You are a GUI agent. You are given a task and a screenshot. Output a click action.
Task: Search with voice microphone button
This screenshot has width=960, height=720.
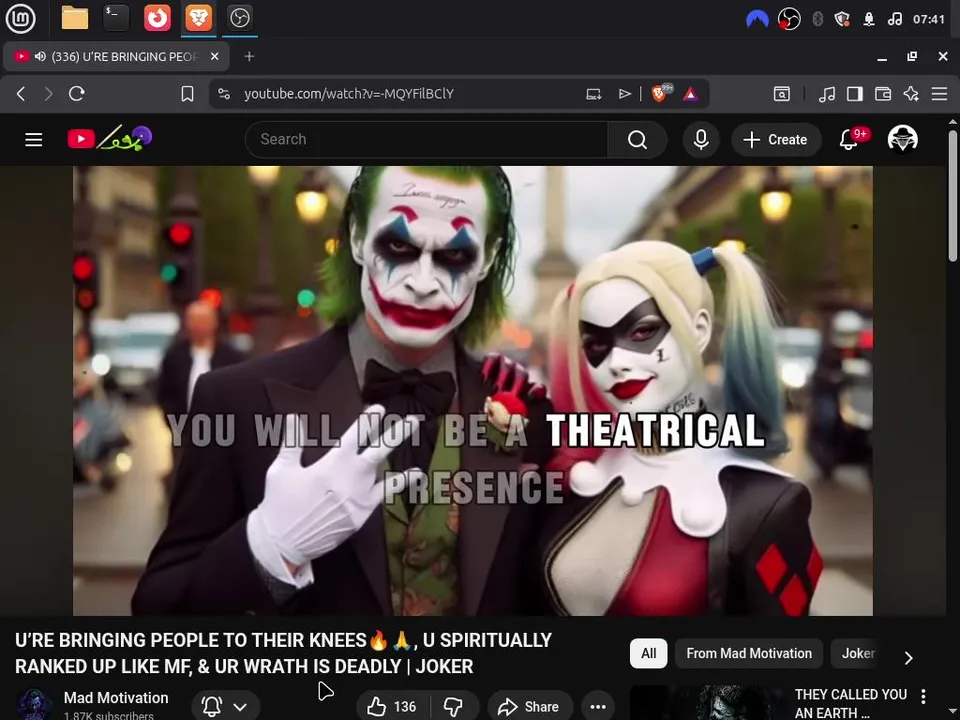[701, 140]
